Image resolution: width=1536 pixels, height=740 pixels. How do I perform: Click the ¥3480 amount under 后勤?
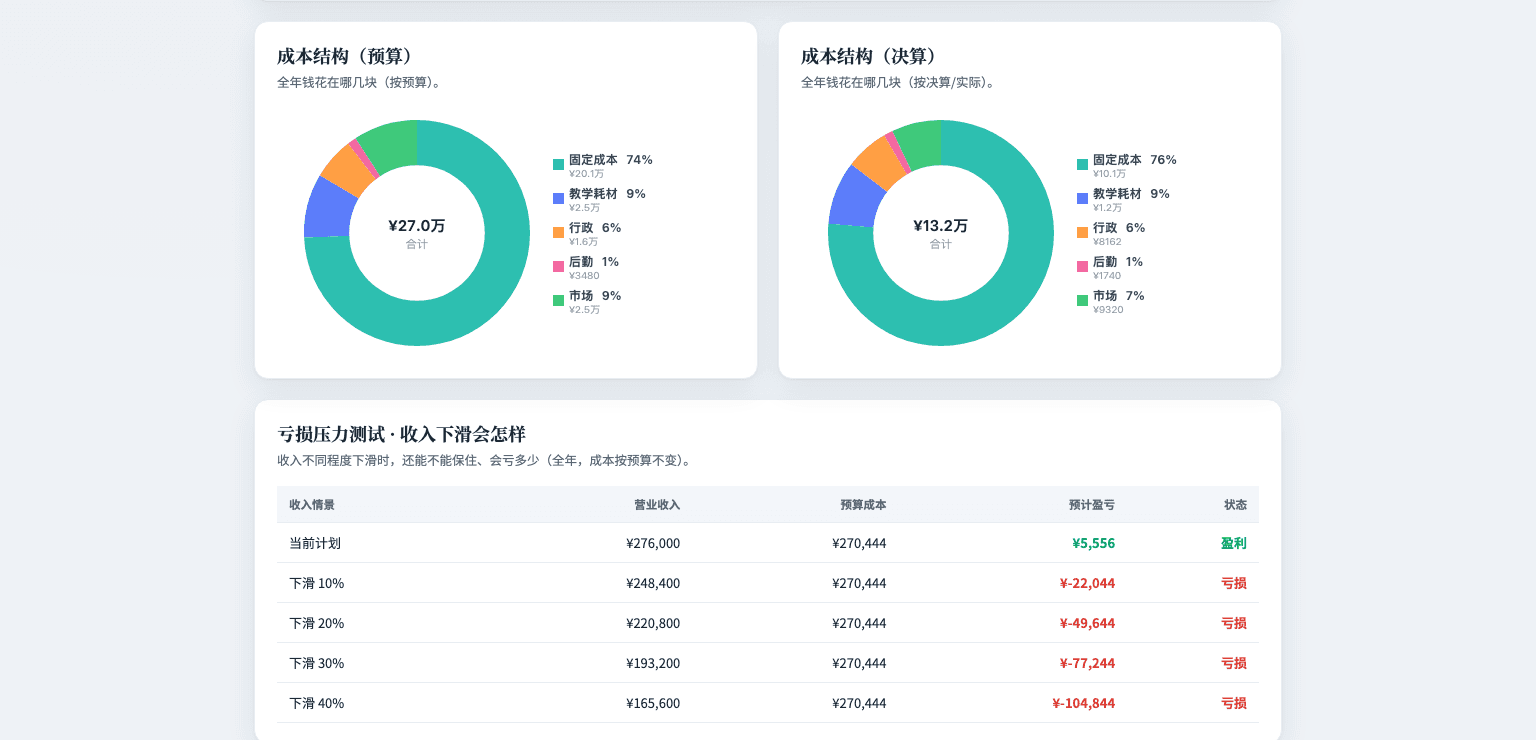pyautogui.click(x=584, y=276)
